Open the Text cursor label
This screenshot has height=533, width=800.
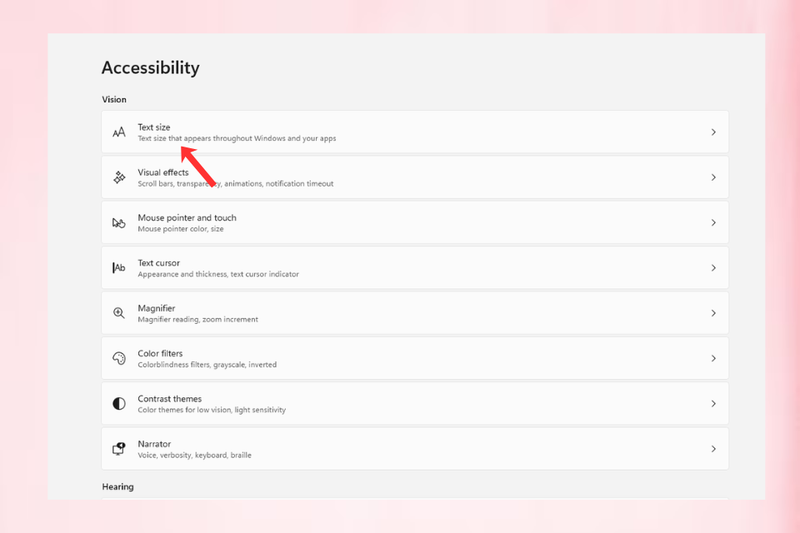tap(159, 263)
